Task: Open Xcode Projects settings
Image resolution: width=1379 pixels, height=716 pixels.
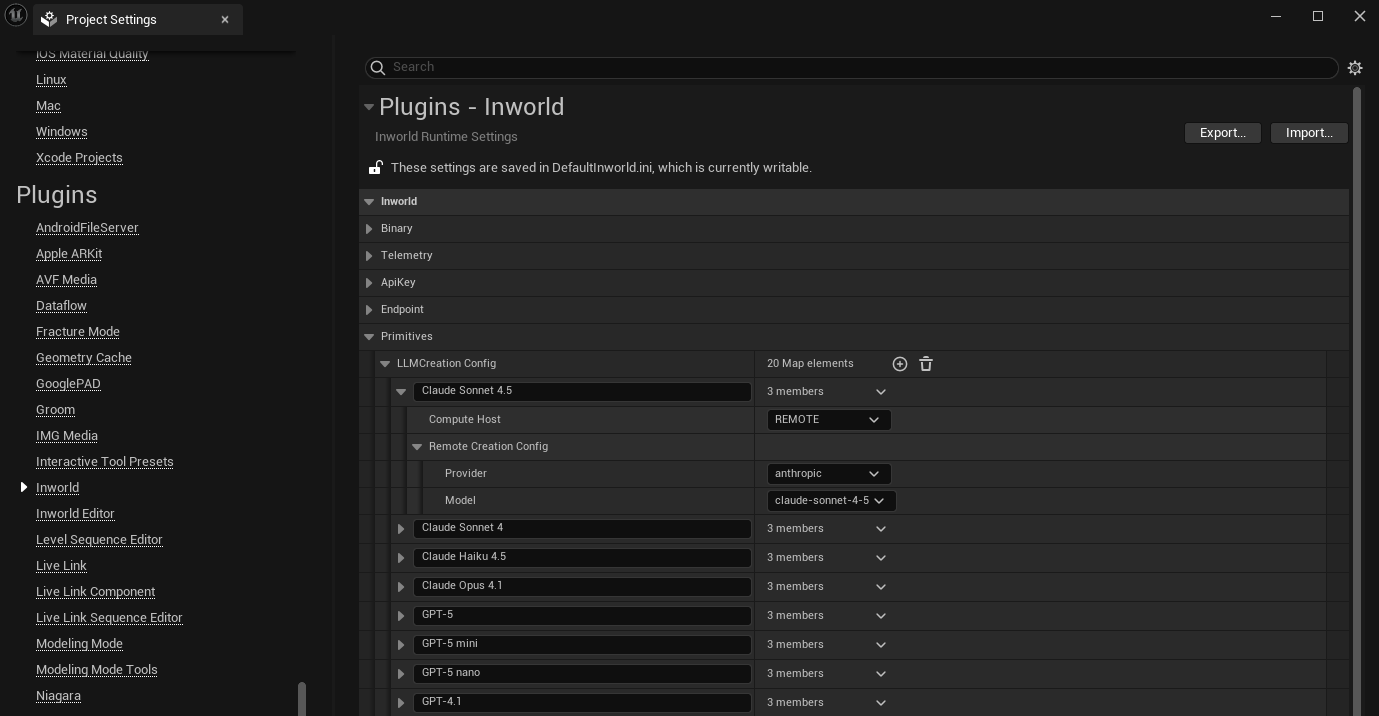Action: pos(79,157)
